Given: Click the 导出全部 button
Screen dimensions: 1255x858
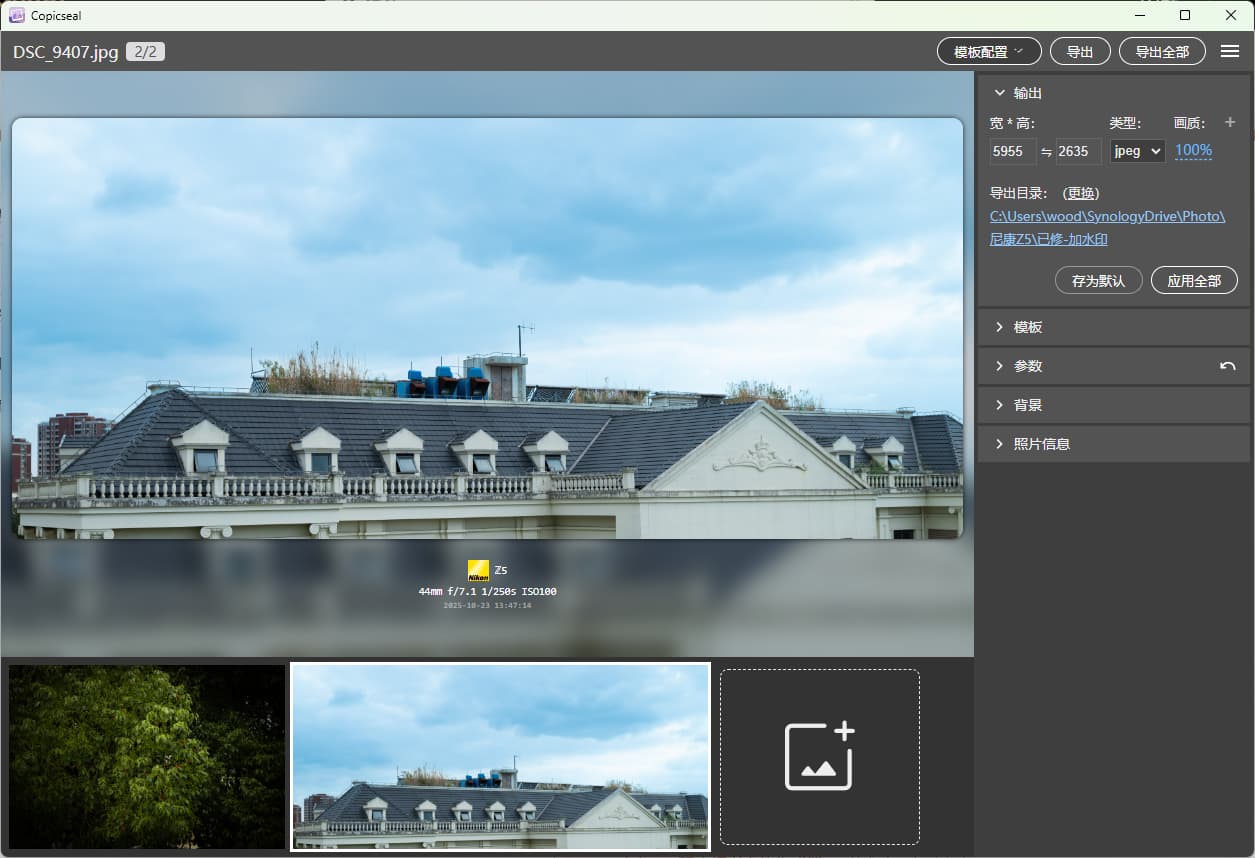Looking at the screenshot, I should [1162, 52].
